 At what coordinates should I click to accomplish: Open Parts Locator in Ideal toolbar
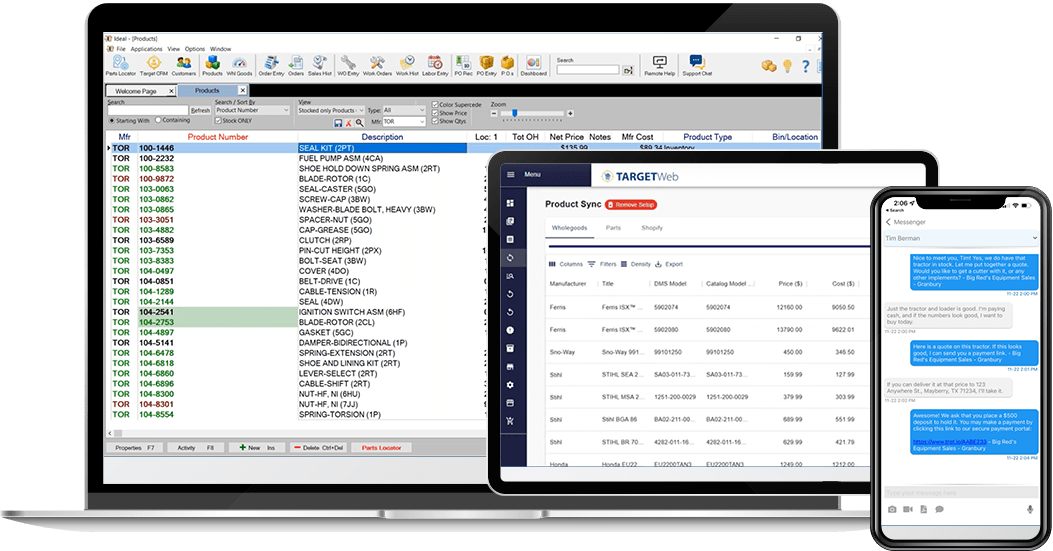[120, 66]
